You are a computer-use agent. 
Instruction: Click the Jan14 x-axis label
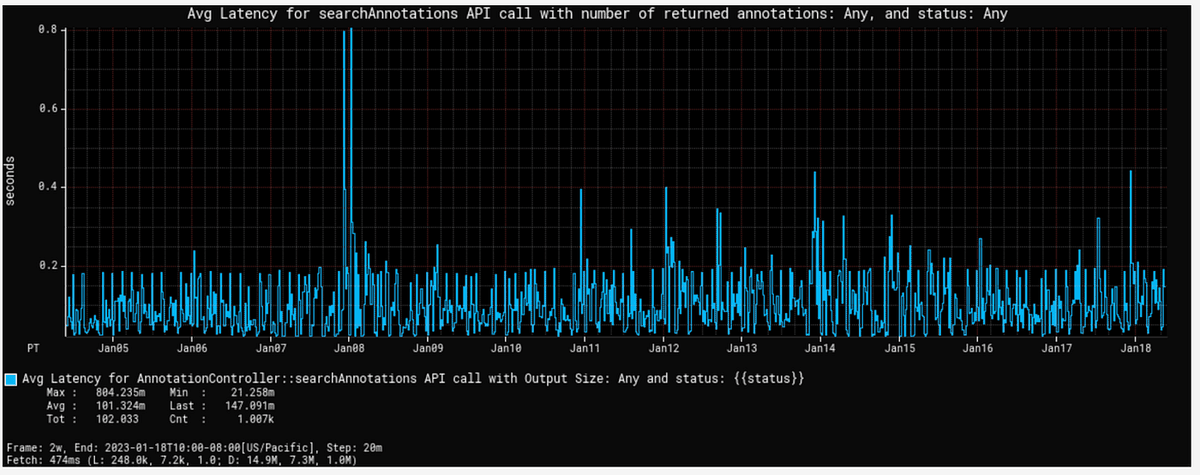click(821, 348)
